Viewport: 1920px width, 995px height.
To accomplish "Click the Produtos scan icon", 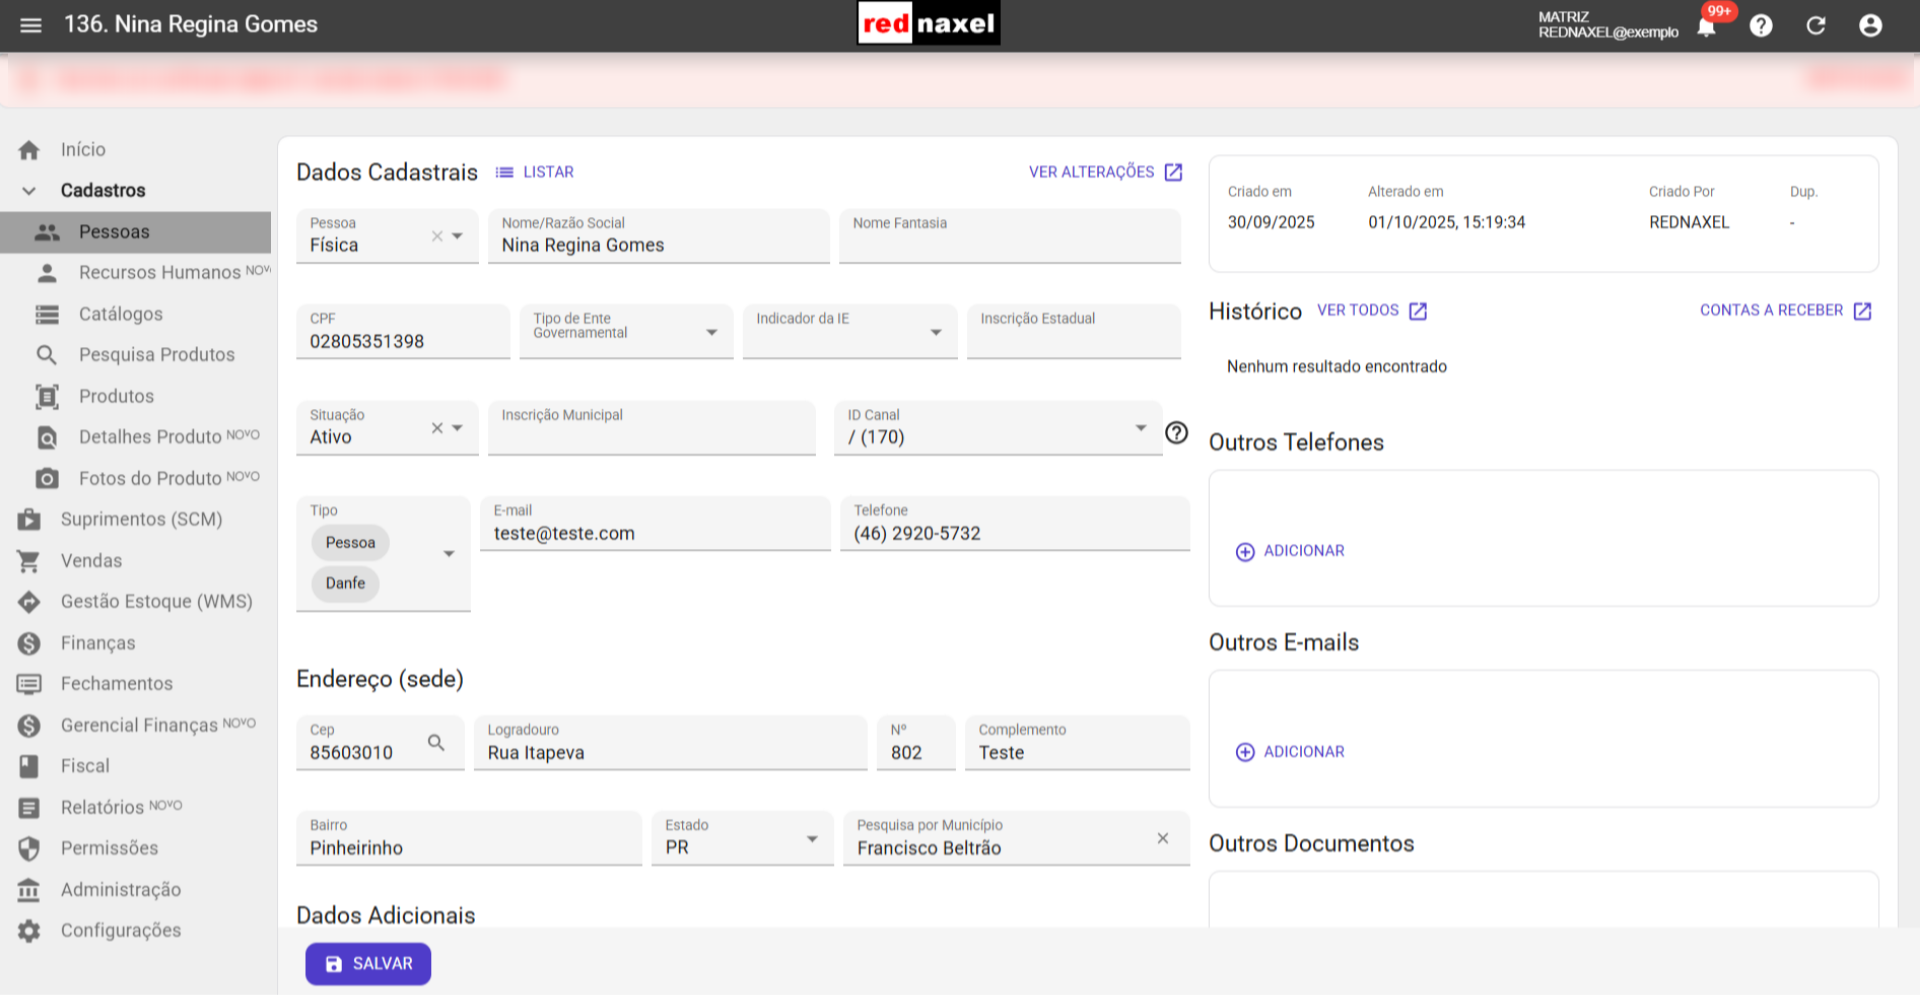I will point(47,396).
